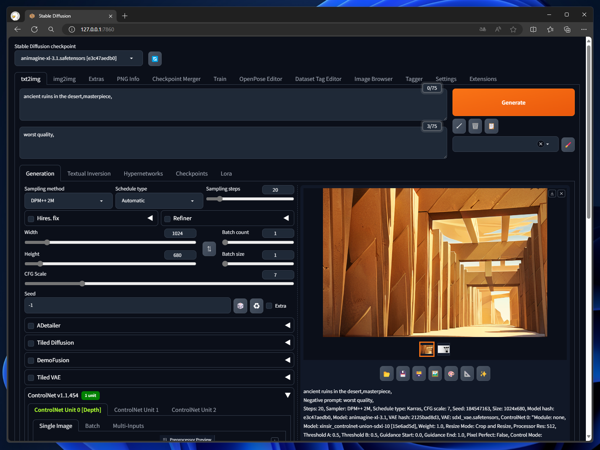Randomize seed with the dice icon
The image size is (600, 450).
coord(240,306)
